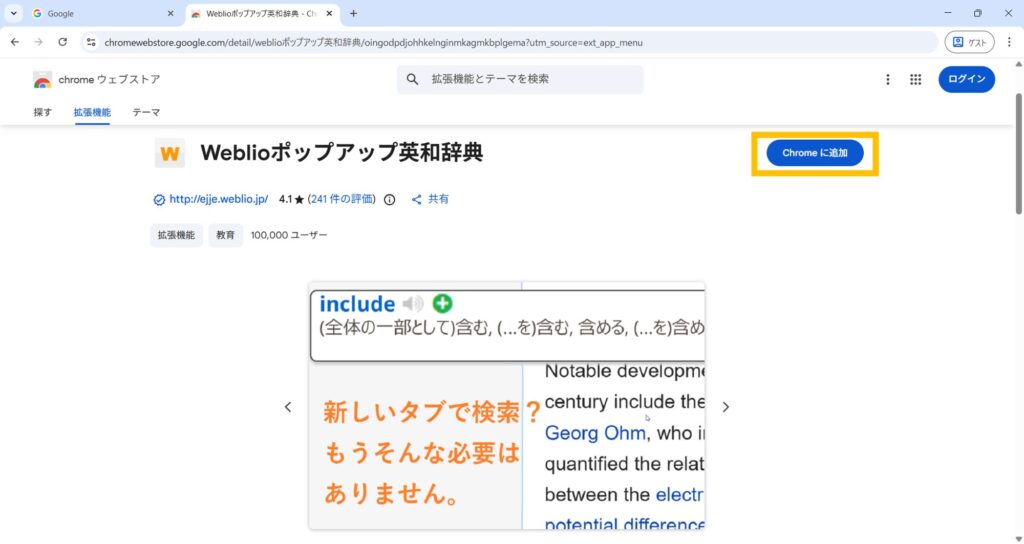Click the Chrome web store rainbow logo
1024x544 pixels.
coord(42,80)
